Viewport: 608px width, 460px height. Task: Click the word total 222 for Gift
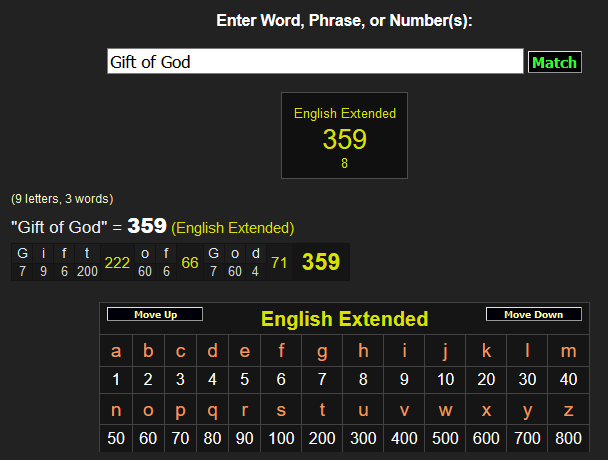(x=117, y=263)
